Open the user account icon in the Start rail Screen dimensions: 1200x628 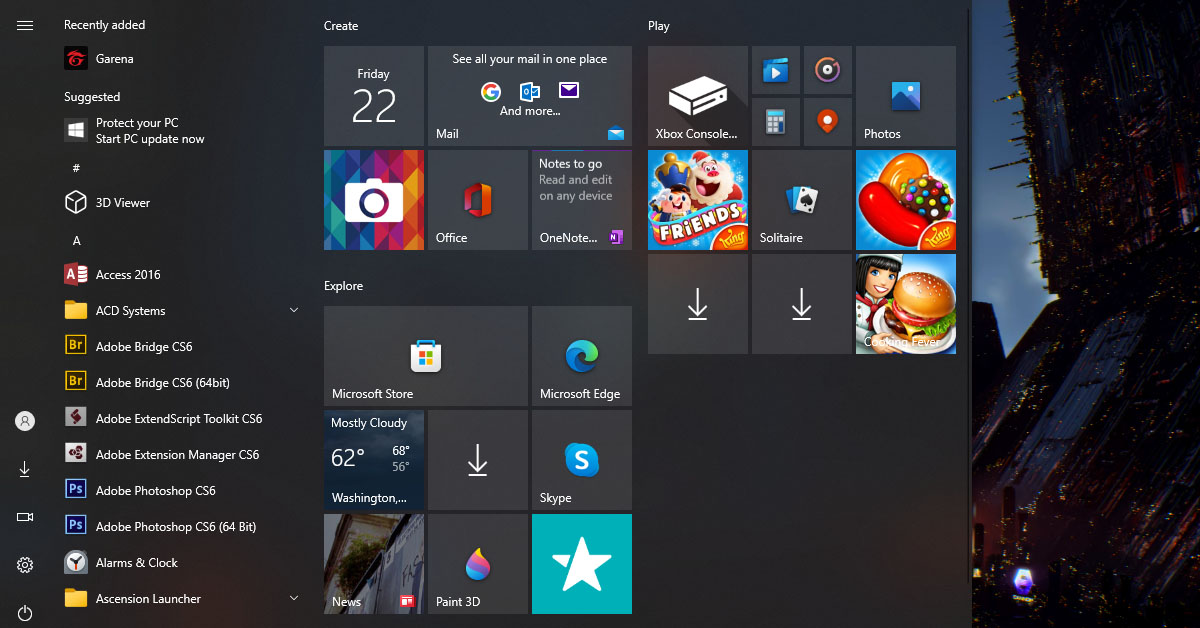coord(25,421)
